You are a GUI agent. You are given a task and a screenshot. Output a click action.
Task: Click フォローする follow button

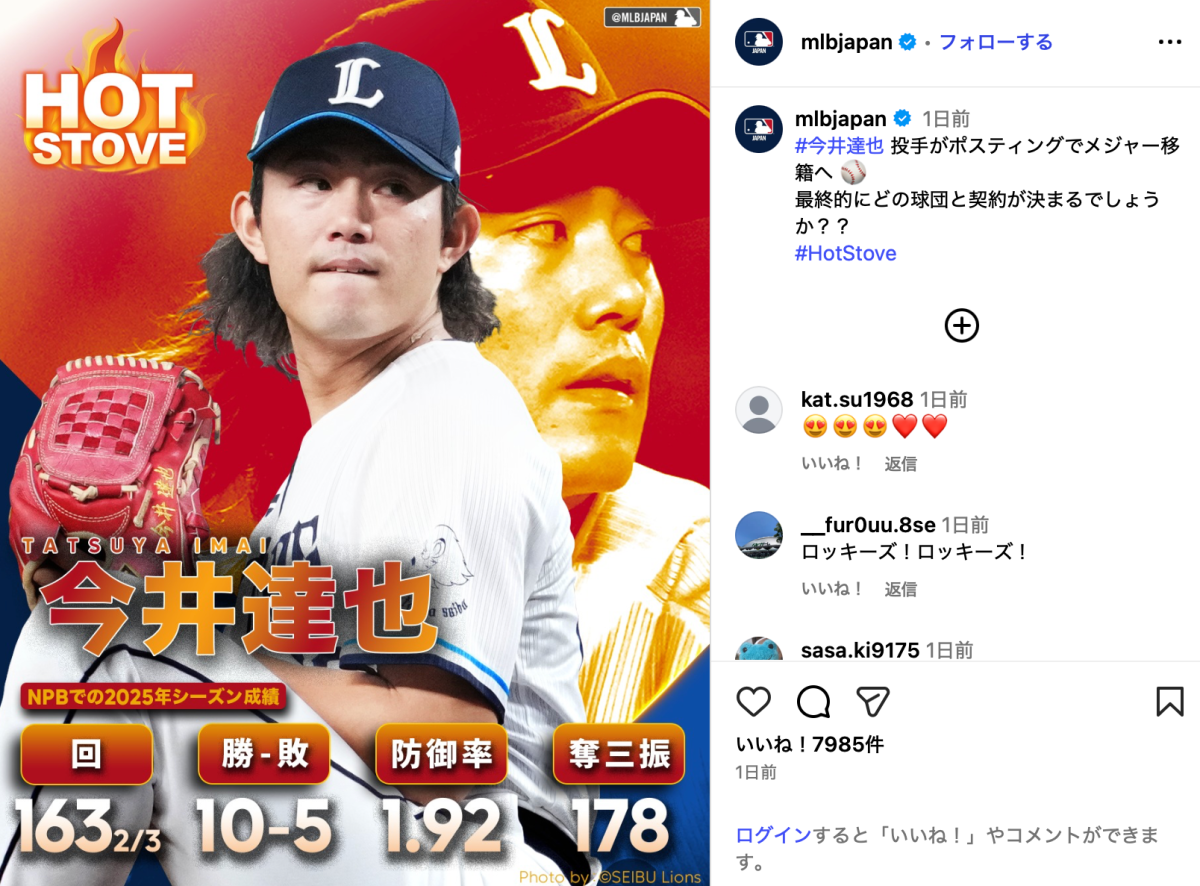click(x=995, y=42)
